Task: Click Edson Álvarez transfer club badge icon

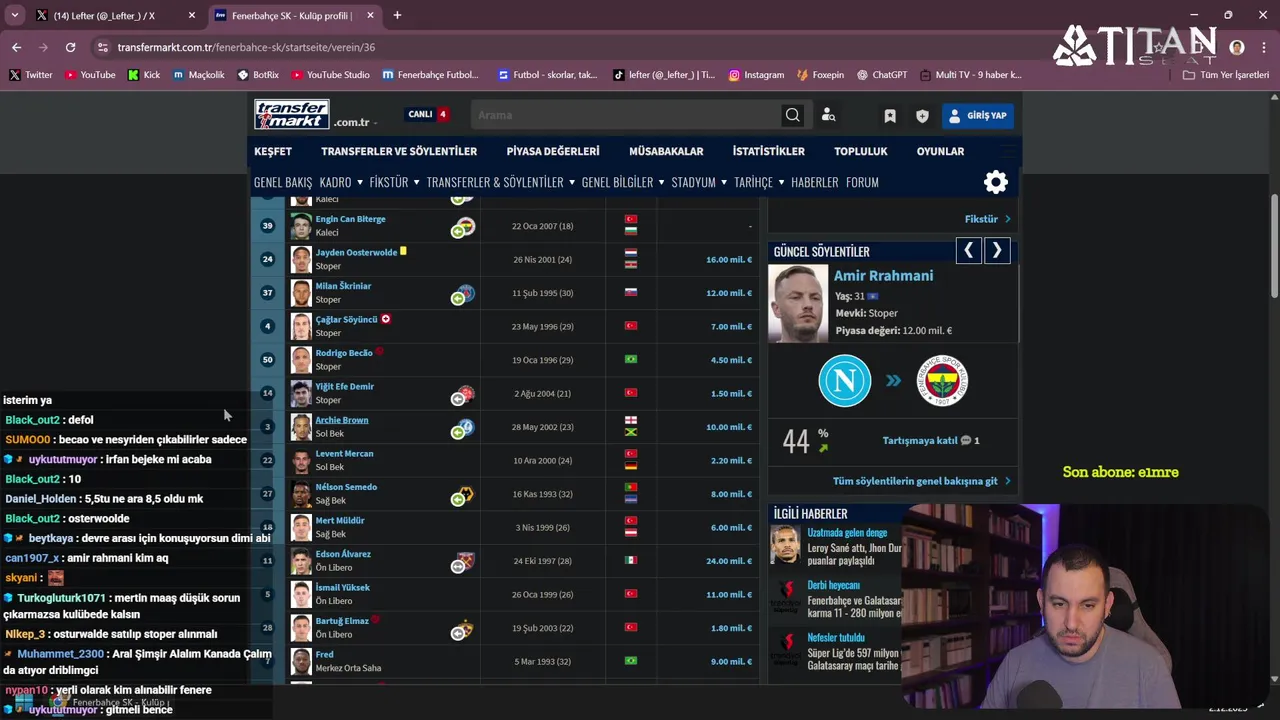Action: click(464, 562)
